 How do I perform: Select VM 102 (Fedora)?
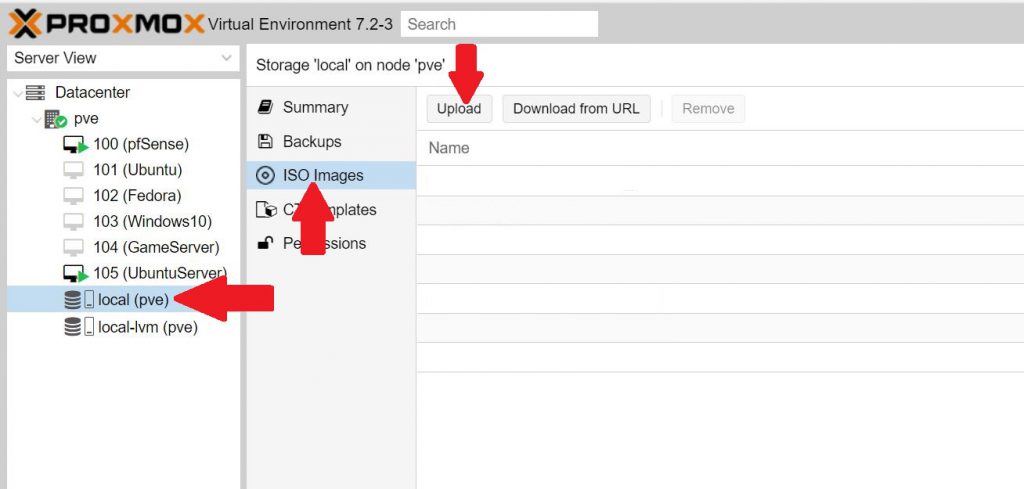pyautogui.click(x=137, y=196)
